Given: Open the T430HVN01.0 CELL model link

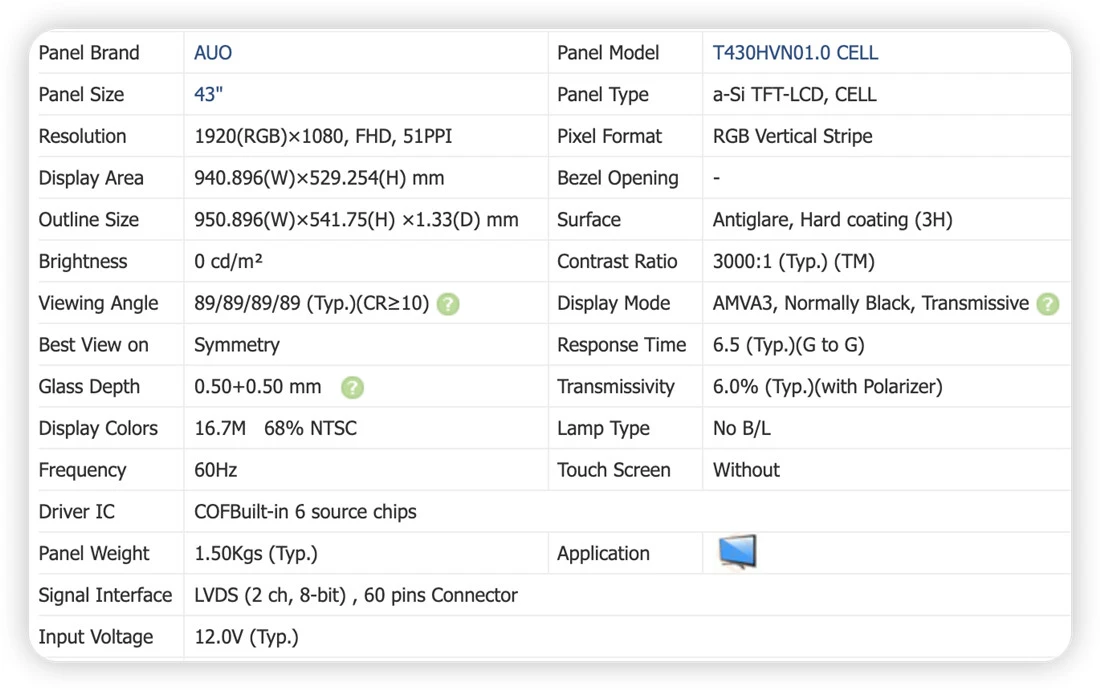Looking at the screenshot, I should click(x=795, y=53).
